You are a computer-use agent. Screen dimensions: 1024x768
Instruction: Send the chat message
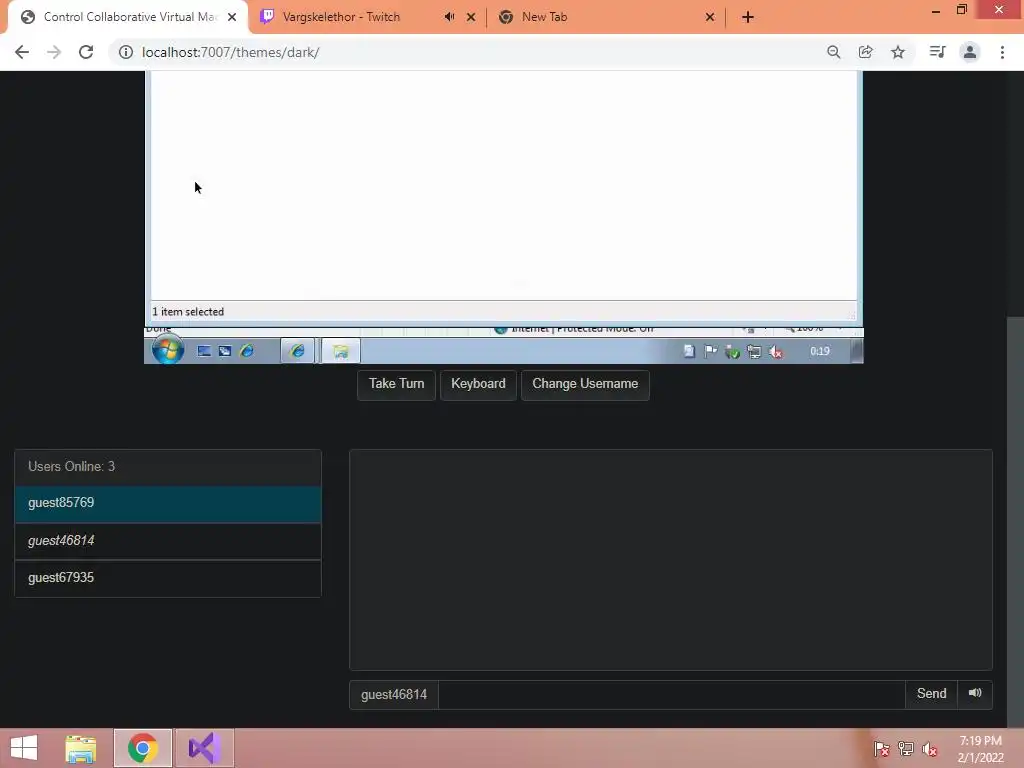[931, 694]
